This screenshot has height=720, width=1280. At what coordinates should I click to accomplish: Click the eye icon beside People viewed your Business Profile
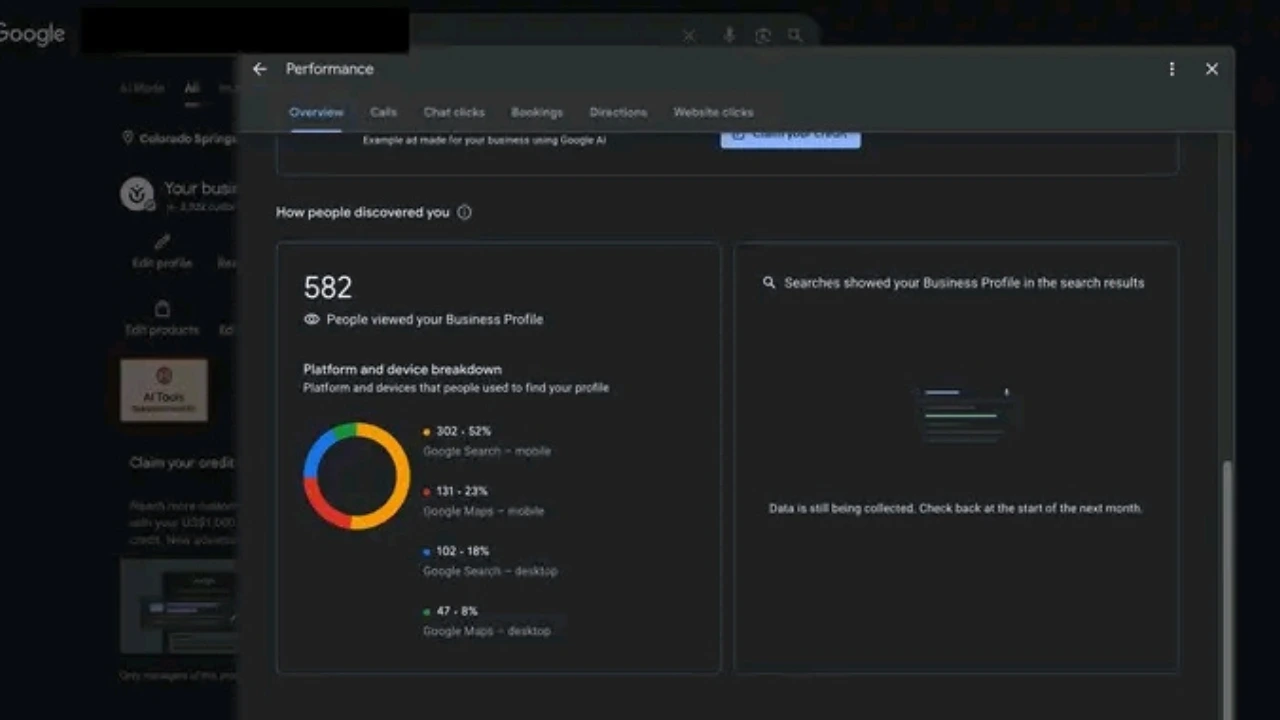tap(312, 319)
